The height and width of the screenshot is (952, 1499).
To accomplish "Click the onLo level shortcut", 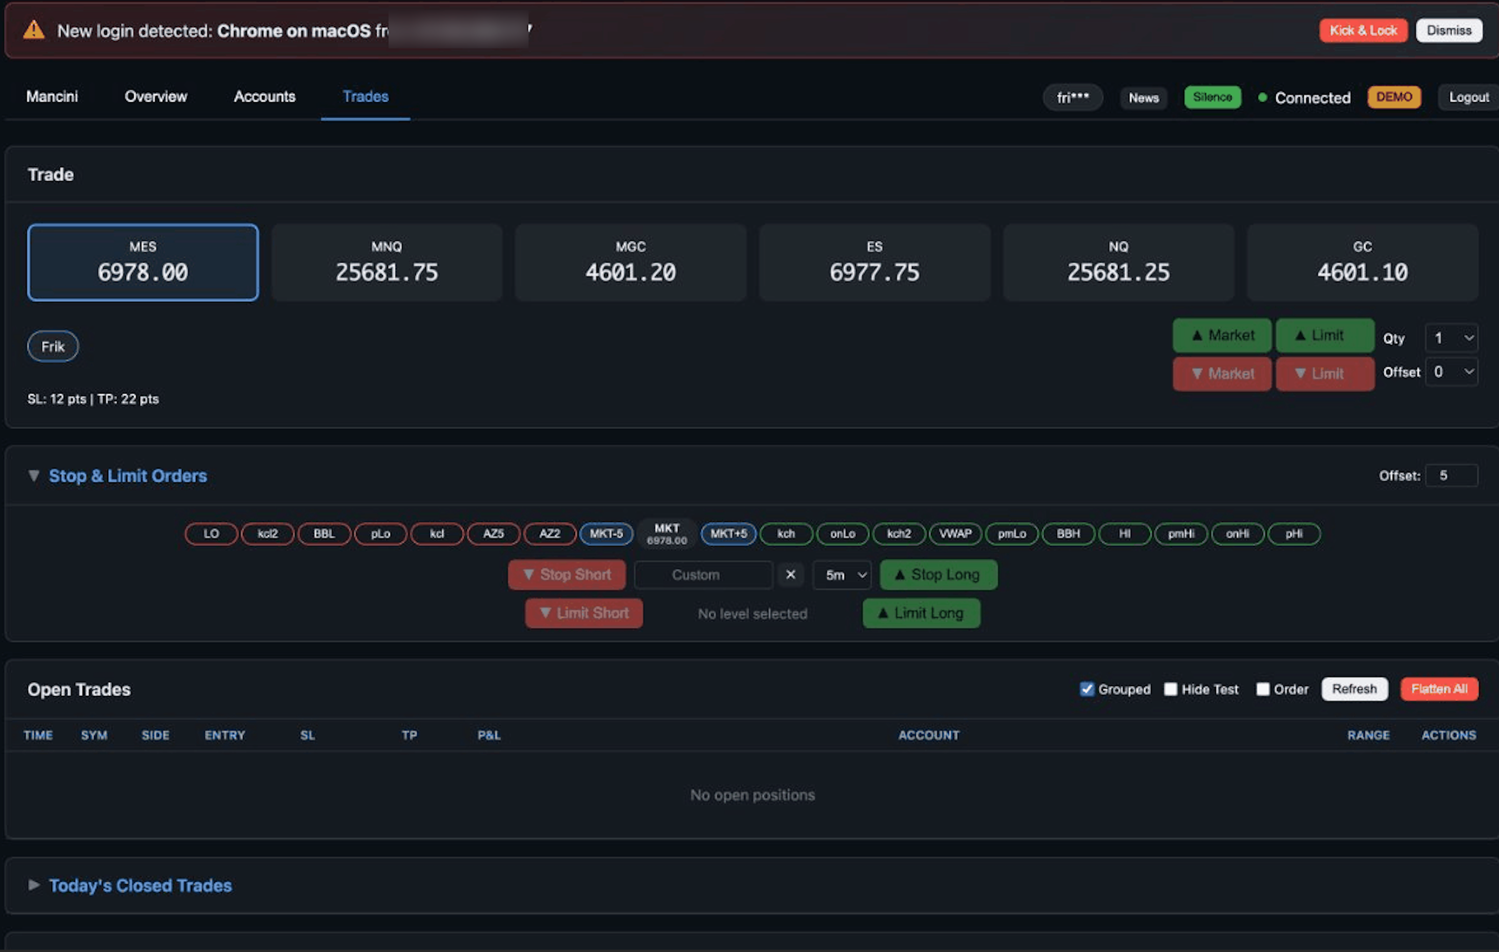I will click(x=843, y=534).
